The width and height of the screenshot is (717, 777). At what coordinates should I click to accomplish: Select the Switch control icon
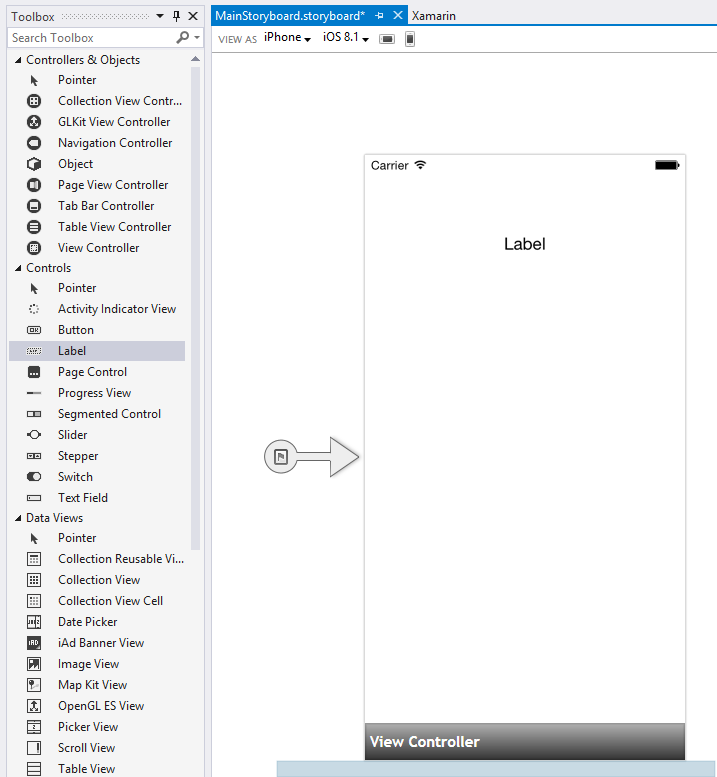pos(34,477)
